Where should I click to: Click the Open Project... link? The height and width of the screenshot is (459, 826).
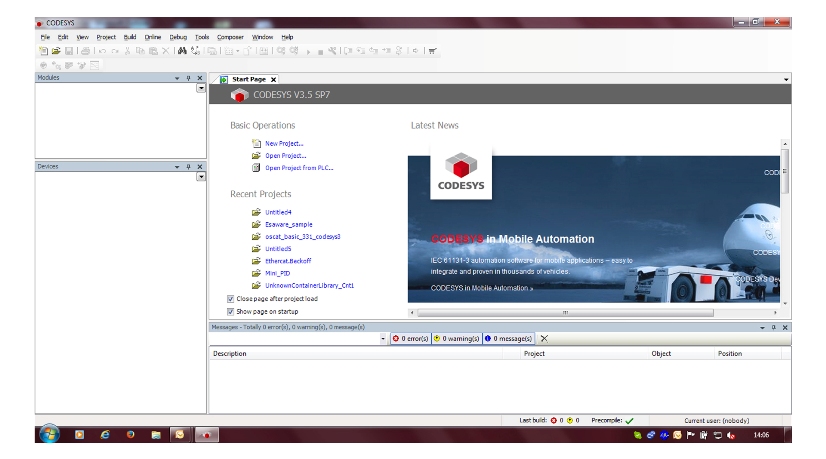286,155
